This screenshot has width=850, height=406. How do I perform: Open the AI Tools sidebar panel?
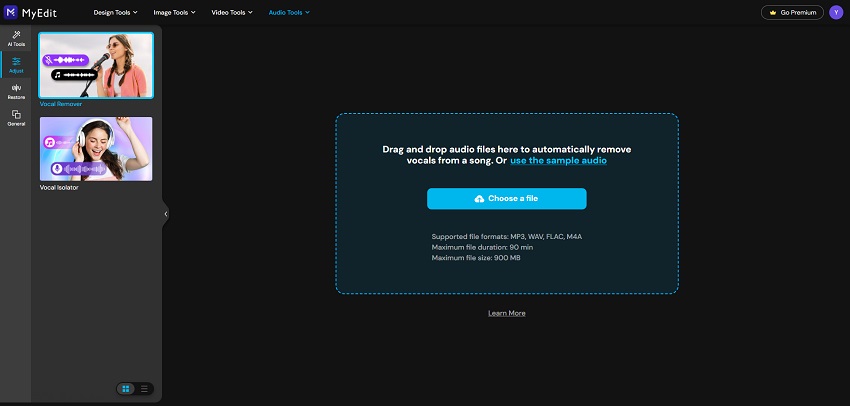[16, 38]
